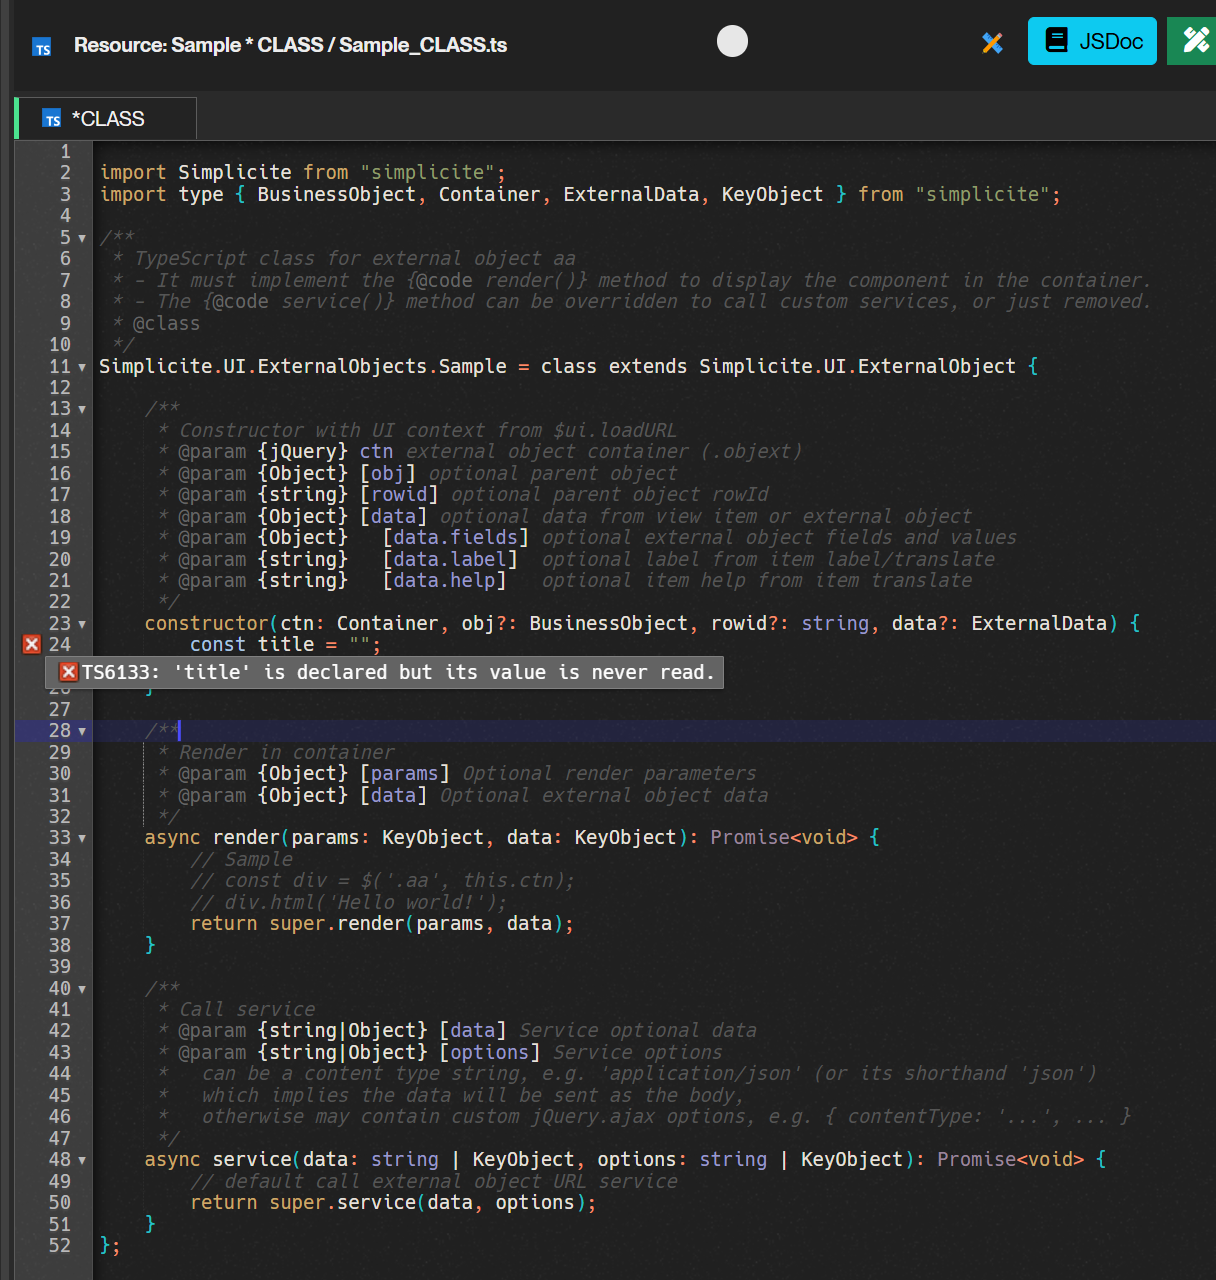Viewport: 1216px width, 1280px height.
Task: Click line number 52 in the gutter
Action: [x=60, y=1245]
